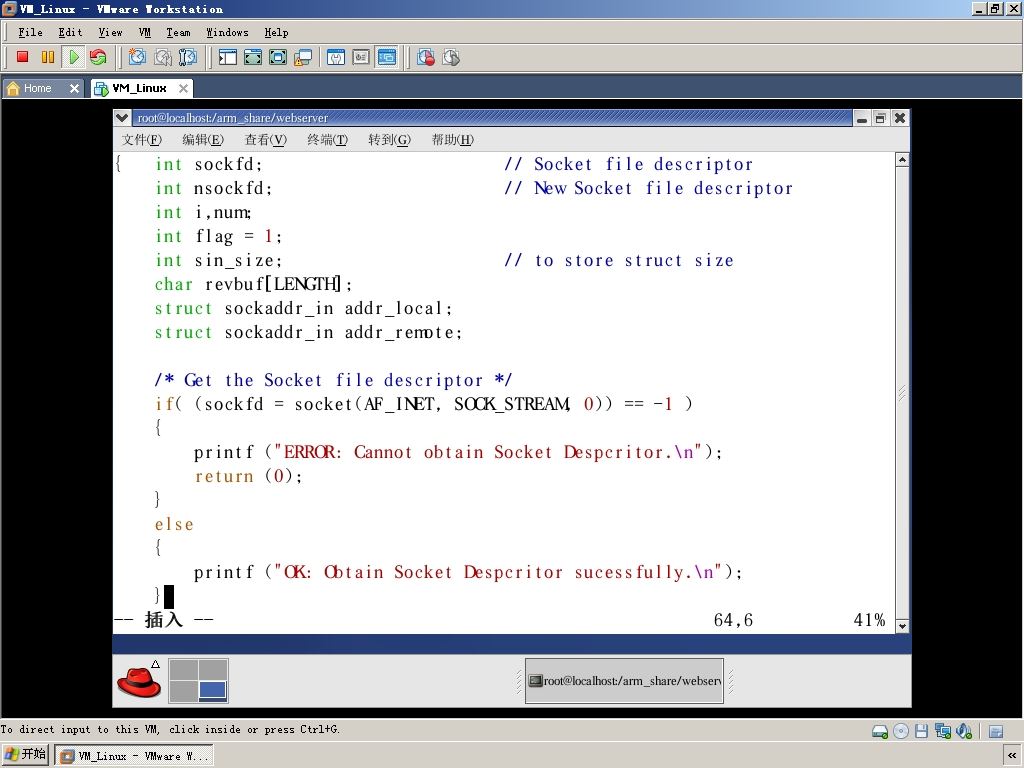
Task: Click the '41%' file position indicator
Action: pos(869,620)
